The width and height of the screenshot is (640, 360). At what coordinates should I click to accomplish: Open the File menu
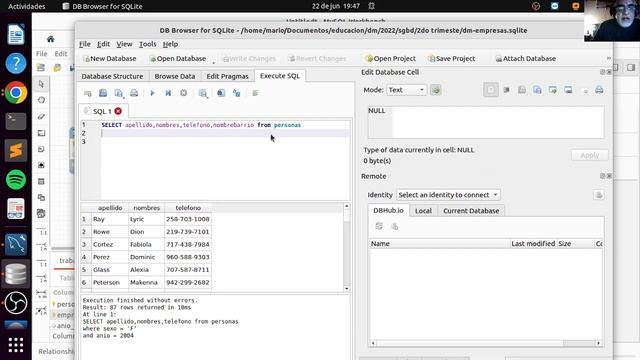[x=85, y=44]
